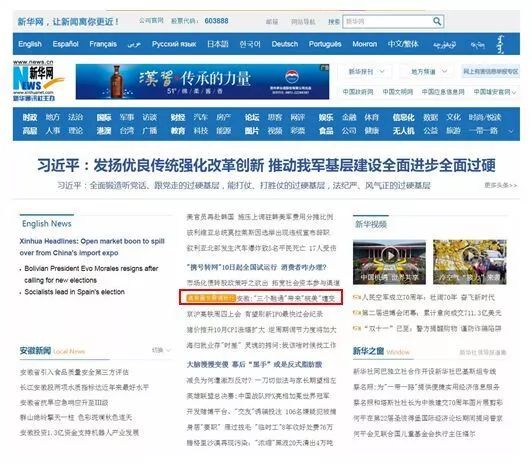
Task: Switch to the Deutsch edition
Action: [285, 44]
